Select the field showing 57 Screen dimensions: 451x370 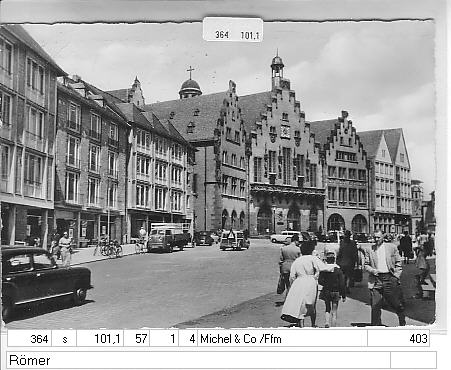pos(137,339)
